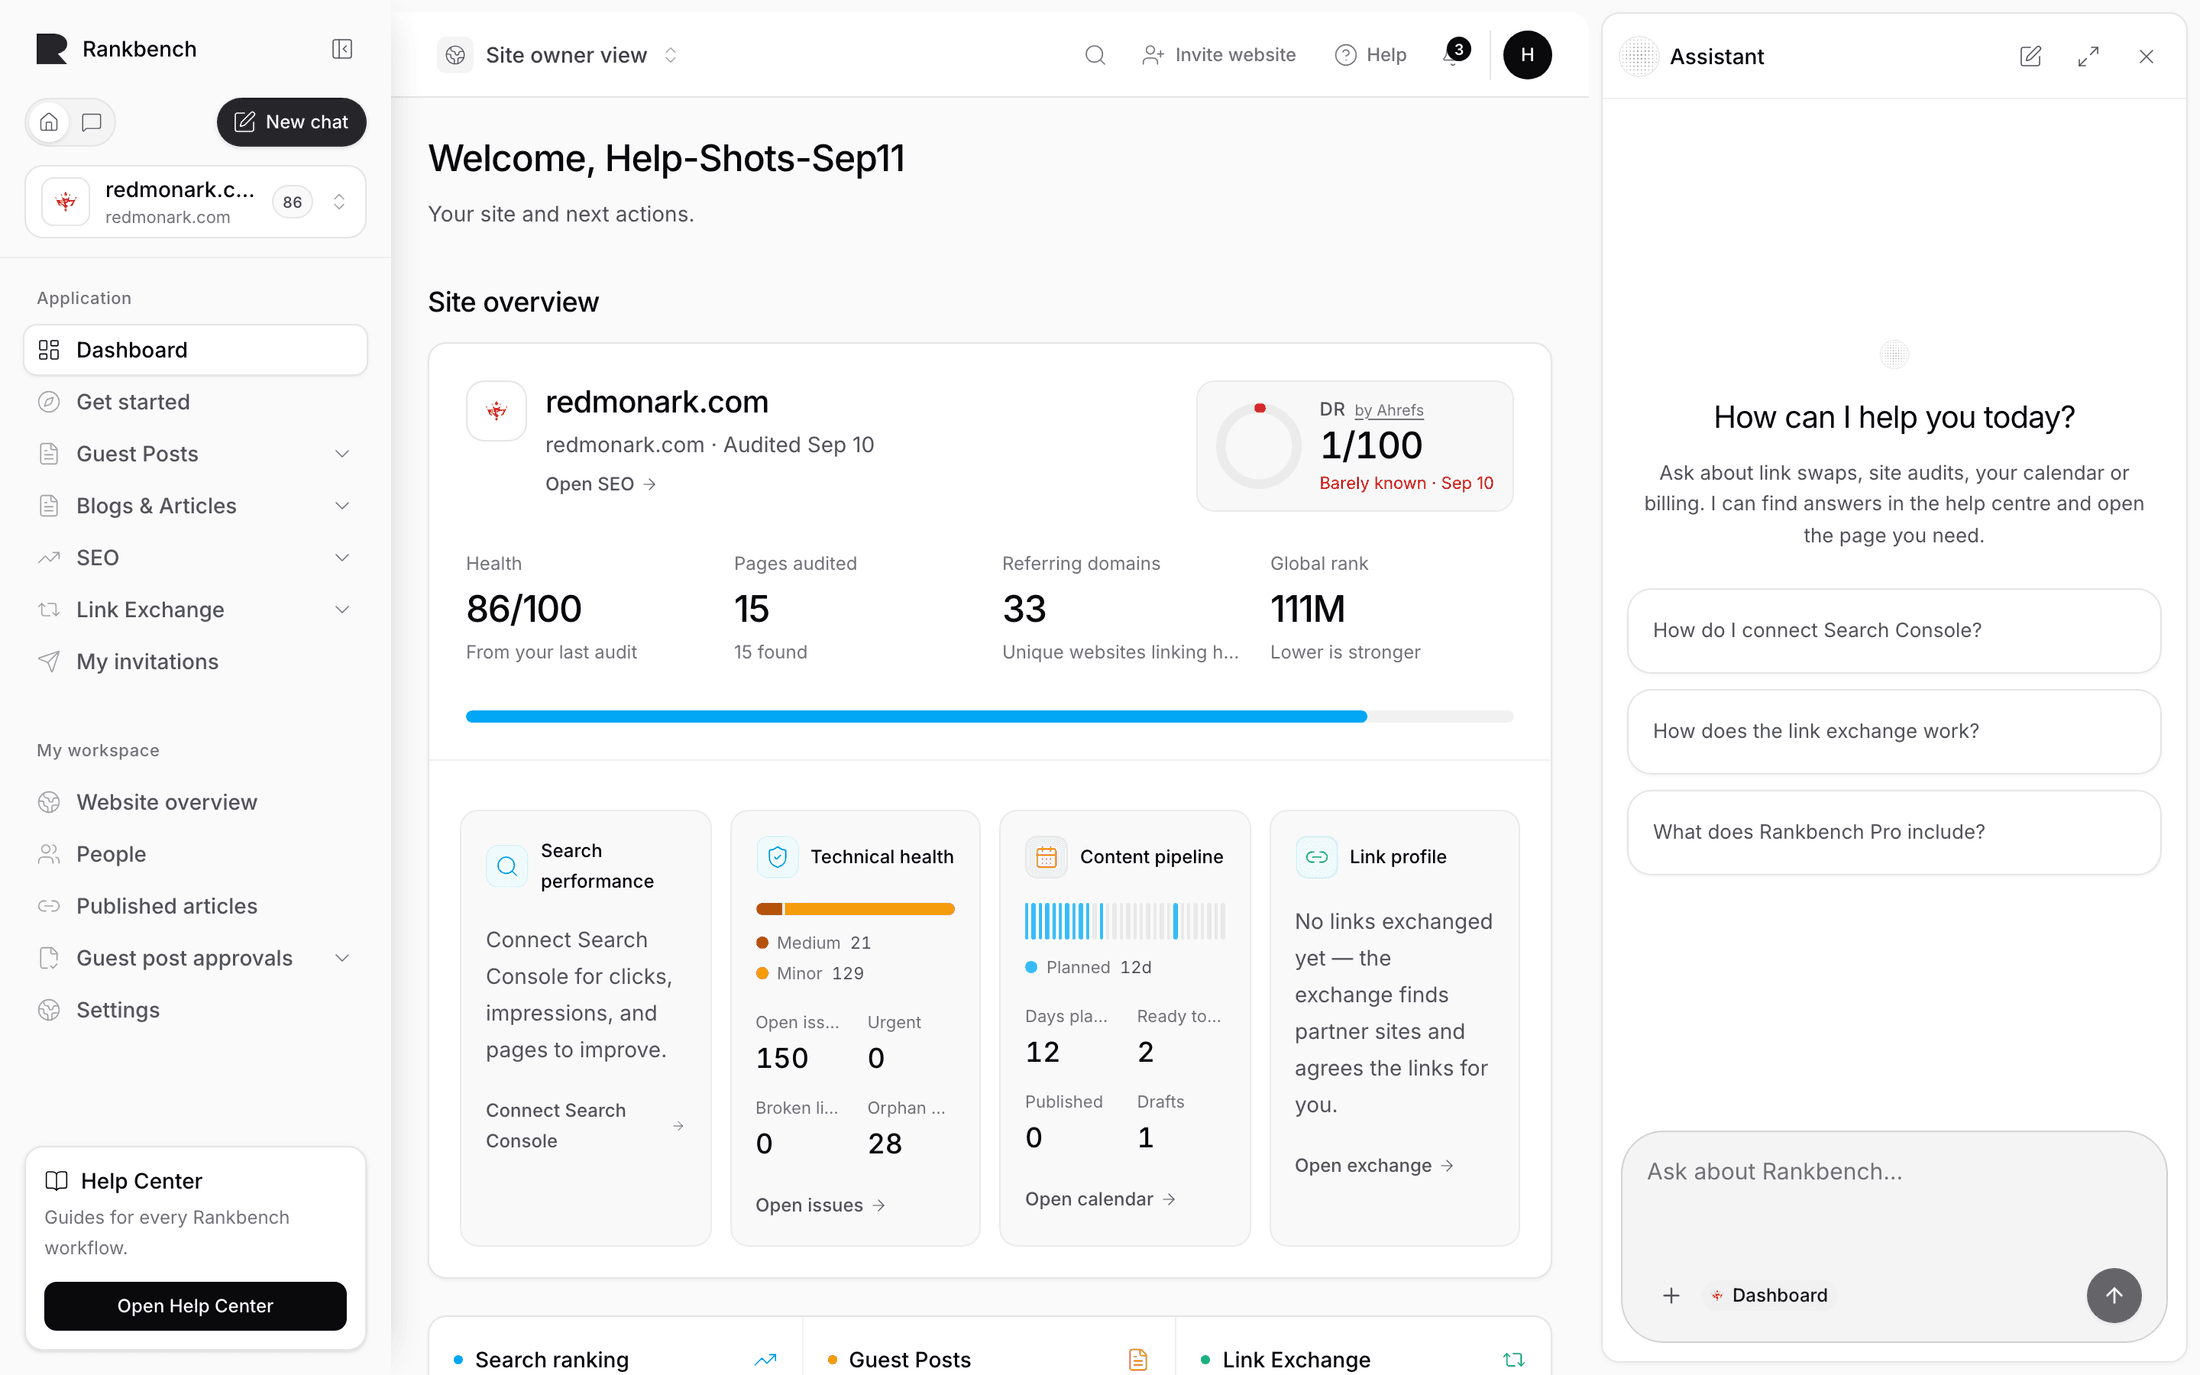Follow Connect Search Console link
Image resolution: width=2200 pixels, height=1375 pixels.
(x=585, y=1126)
